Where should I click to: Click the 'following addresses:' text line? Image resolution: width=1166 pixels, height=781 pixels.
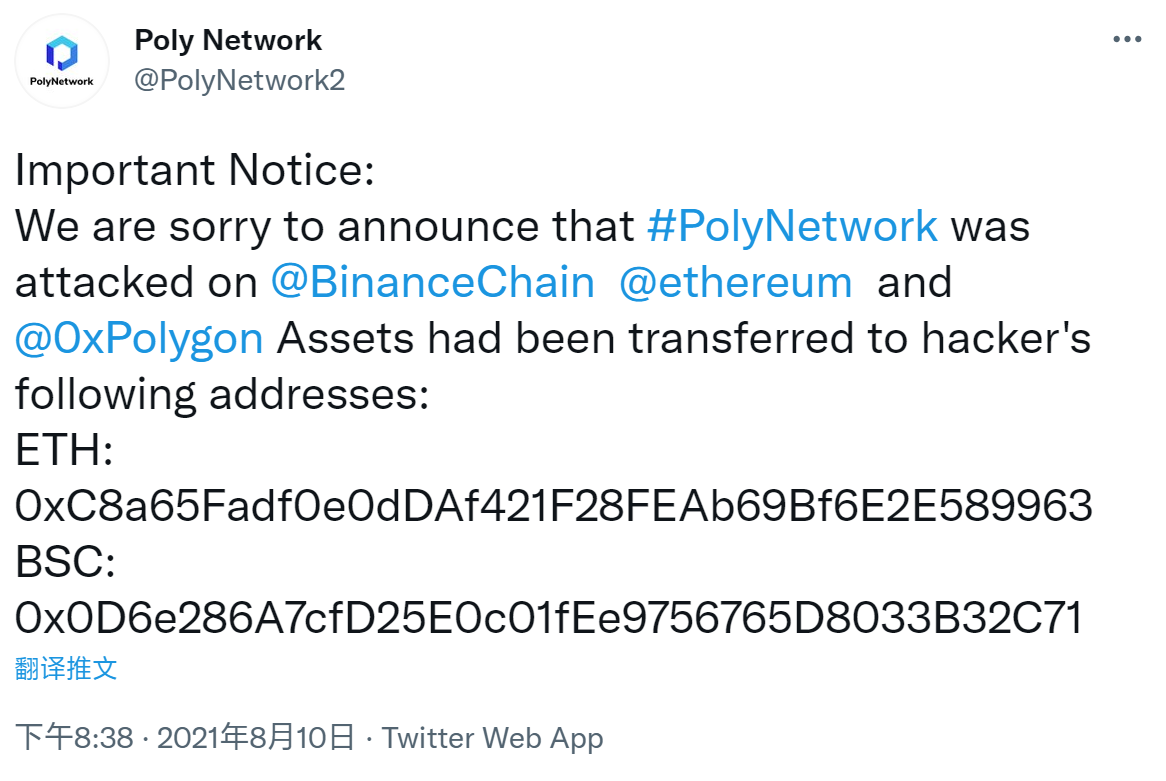[222, 395]
